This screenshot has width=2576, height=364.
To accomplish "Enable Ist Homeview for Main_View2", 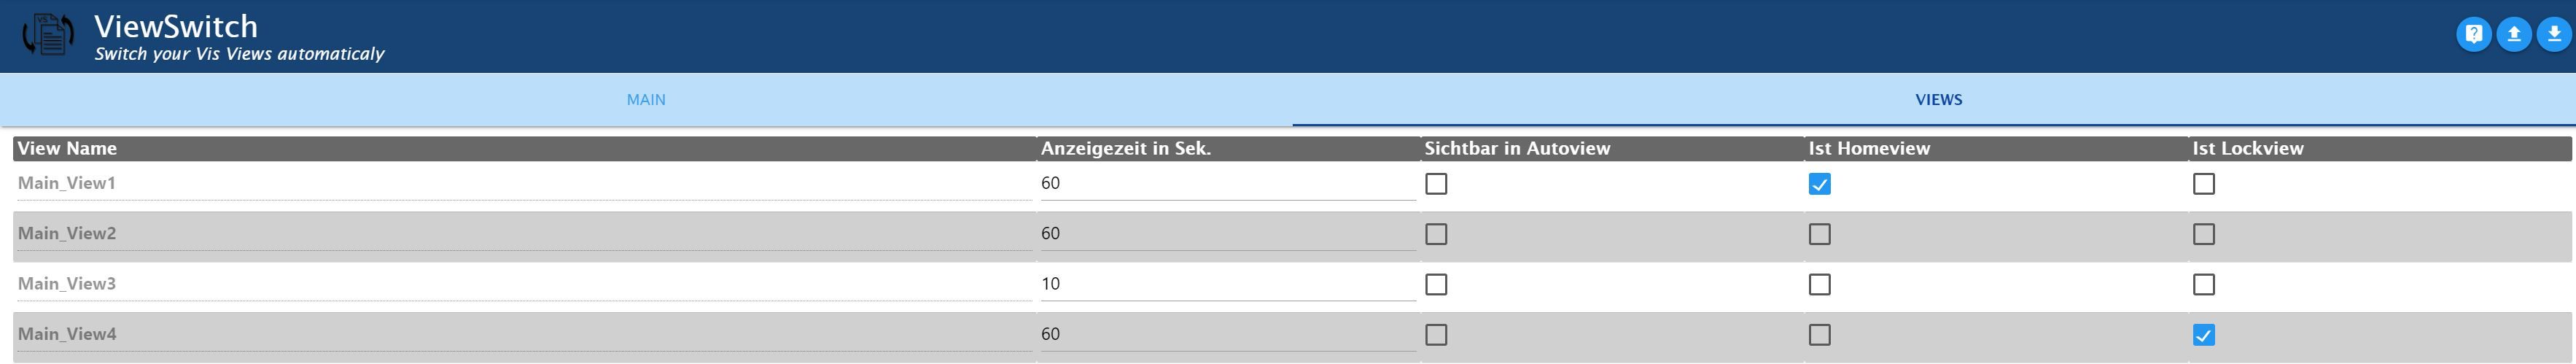I will pyautogui.click(x=1819, y=234).
